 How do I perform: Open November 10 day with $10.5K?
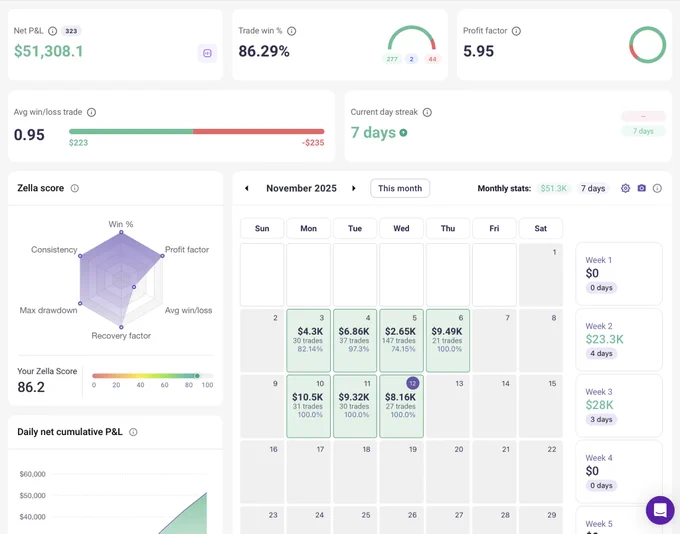tap(308, 406)
